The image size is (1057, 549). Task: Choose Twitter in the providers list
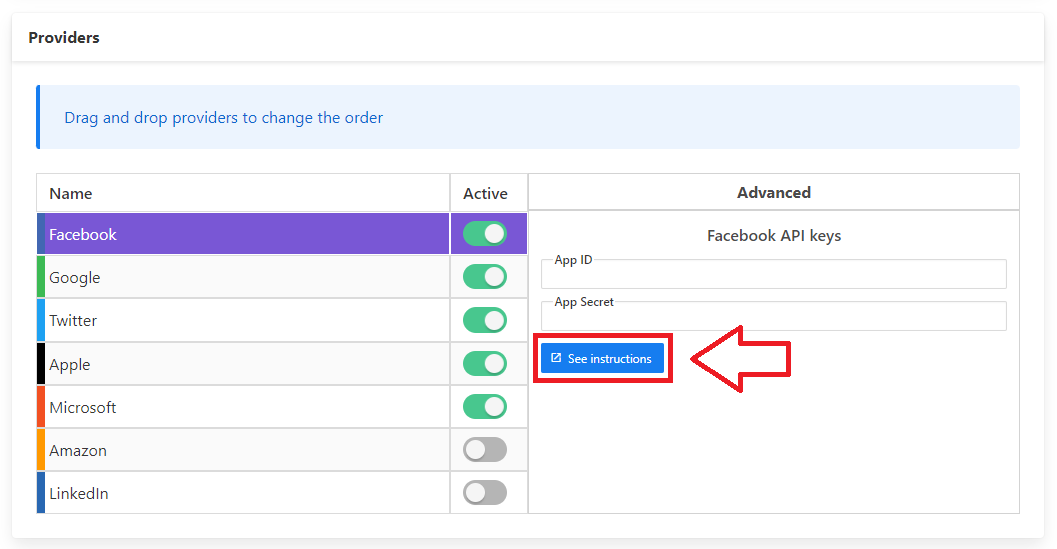(240, 320)
